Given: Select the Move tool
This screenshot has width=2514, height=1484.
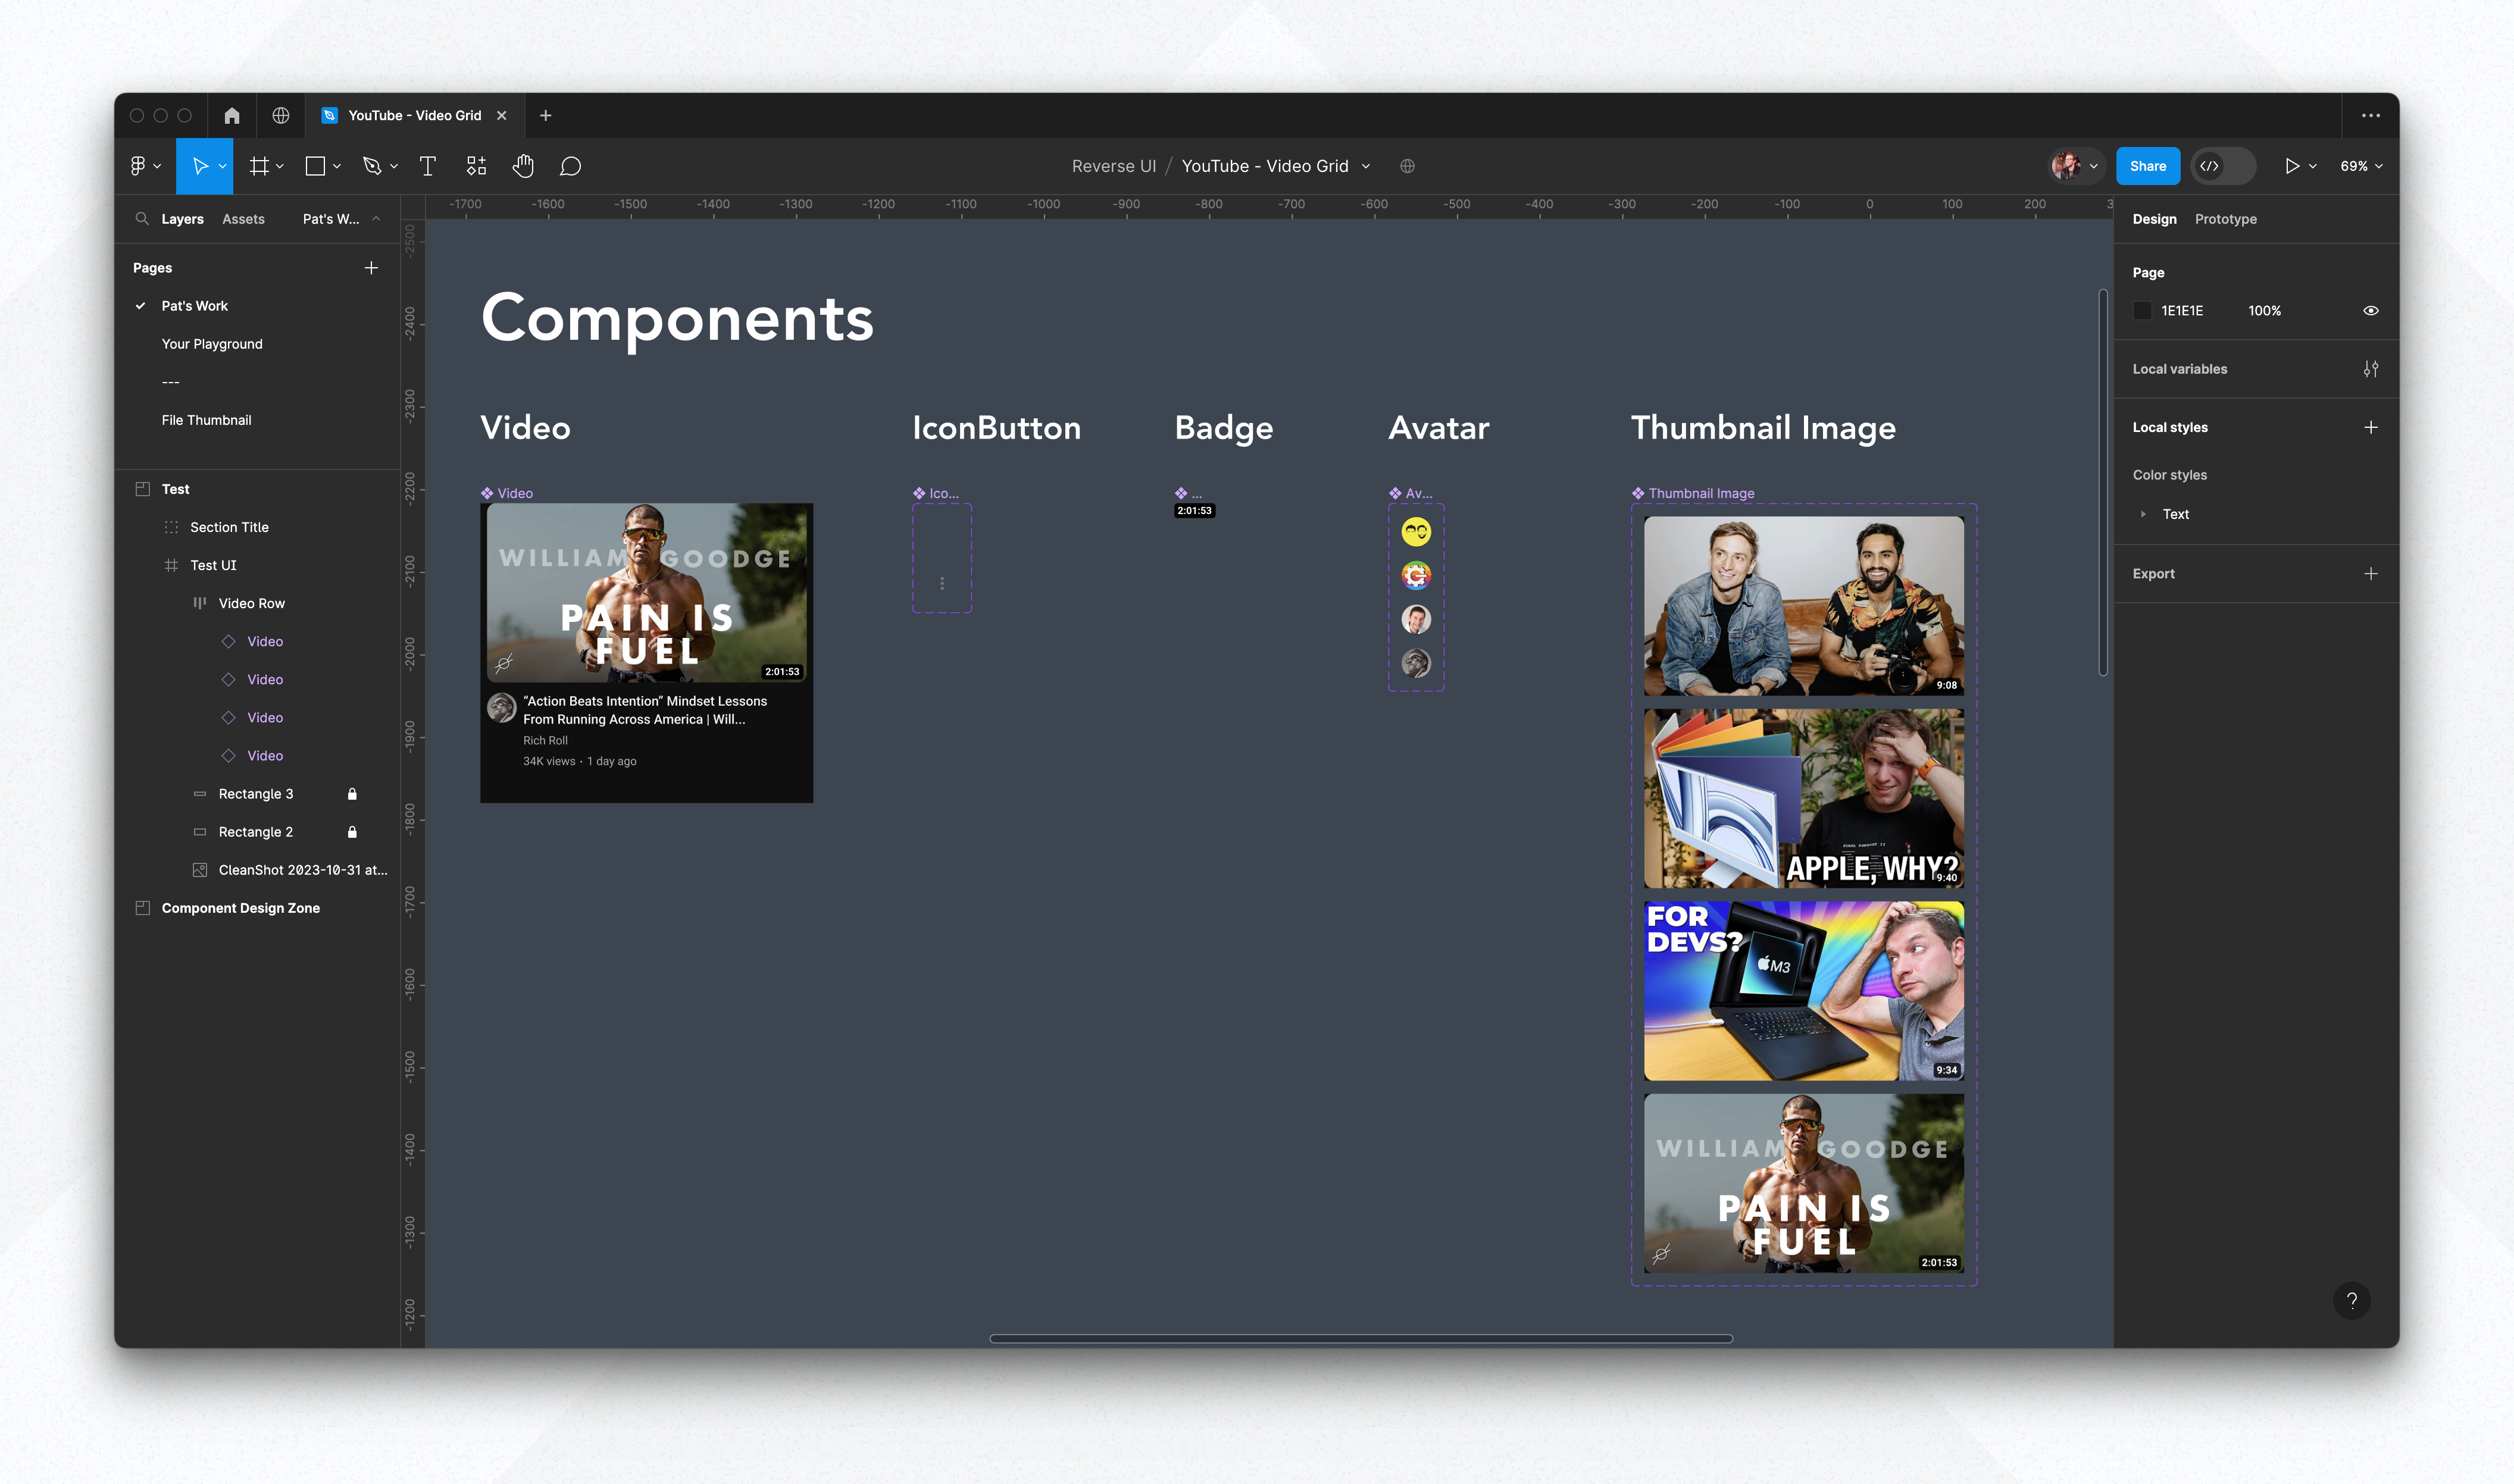Looking at the screenshot, I should [199, 166].
